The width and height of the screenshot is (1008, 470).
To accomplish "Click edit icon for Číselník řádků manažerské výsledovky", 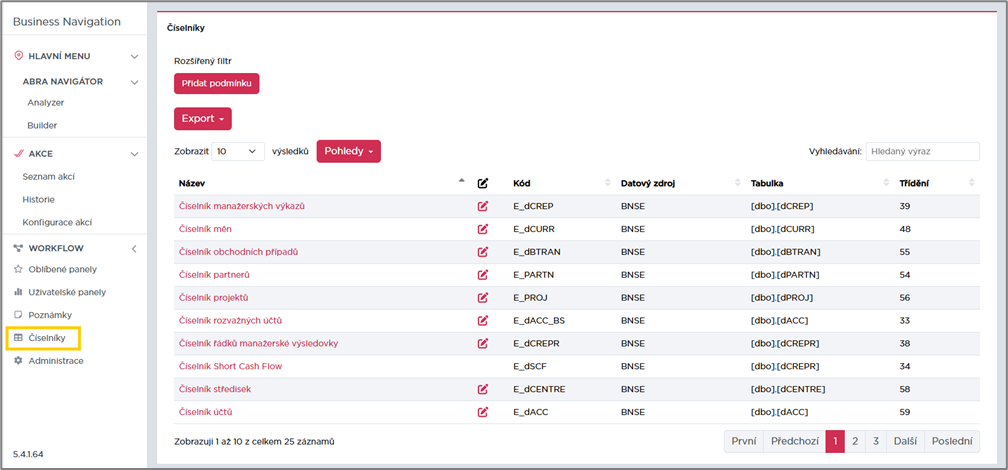I will 483,343.
